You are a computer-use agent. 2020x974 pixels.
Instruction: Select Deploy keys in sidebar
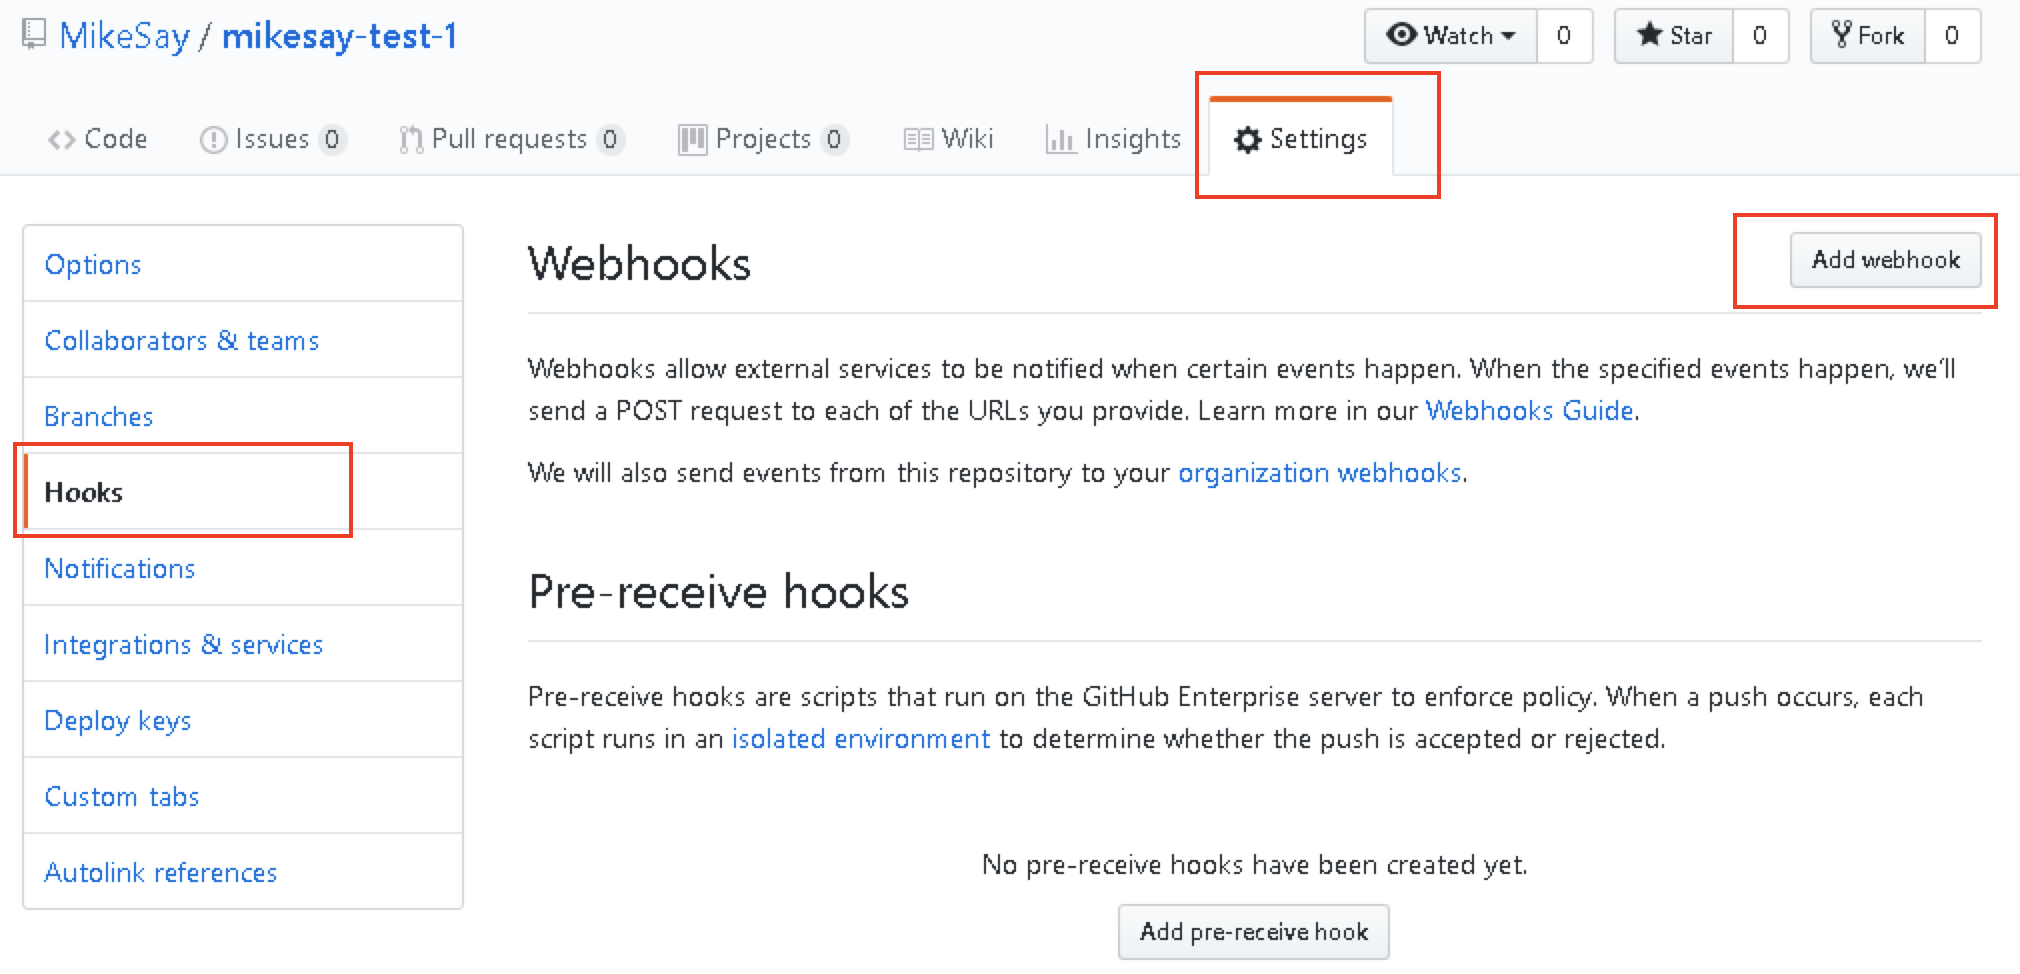pos(118,720)
